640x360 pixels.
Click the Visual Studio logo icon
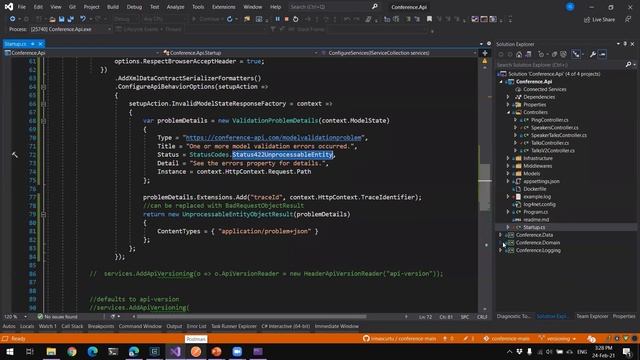(x=9, y=7)
